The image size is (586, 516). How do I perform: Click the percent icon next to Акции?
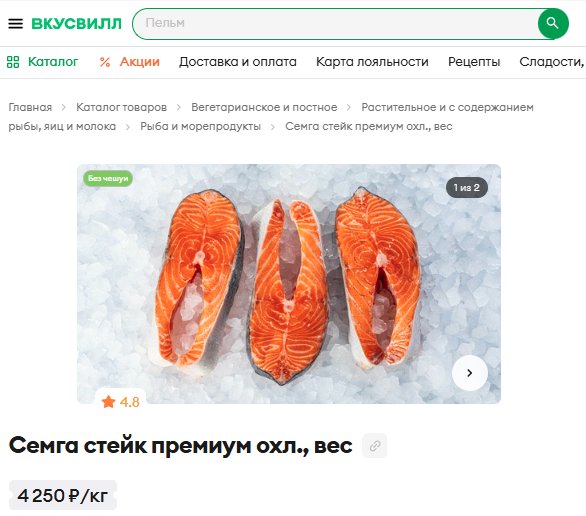coord(105,62)
